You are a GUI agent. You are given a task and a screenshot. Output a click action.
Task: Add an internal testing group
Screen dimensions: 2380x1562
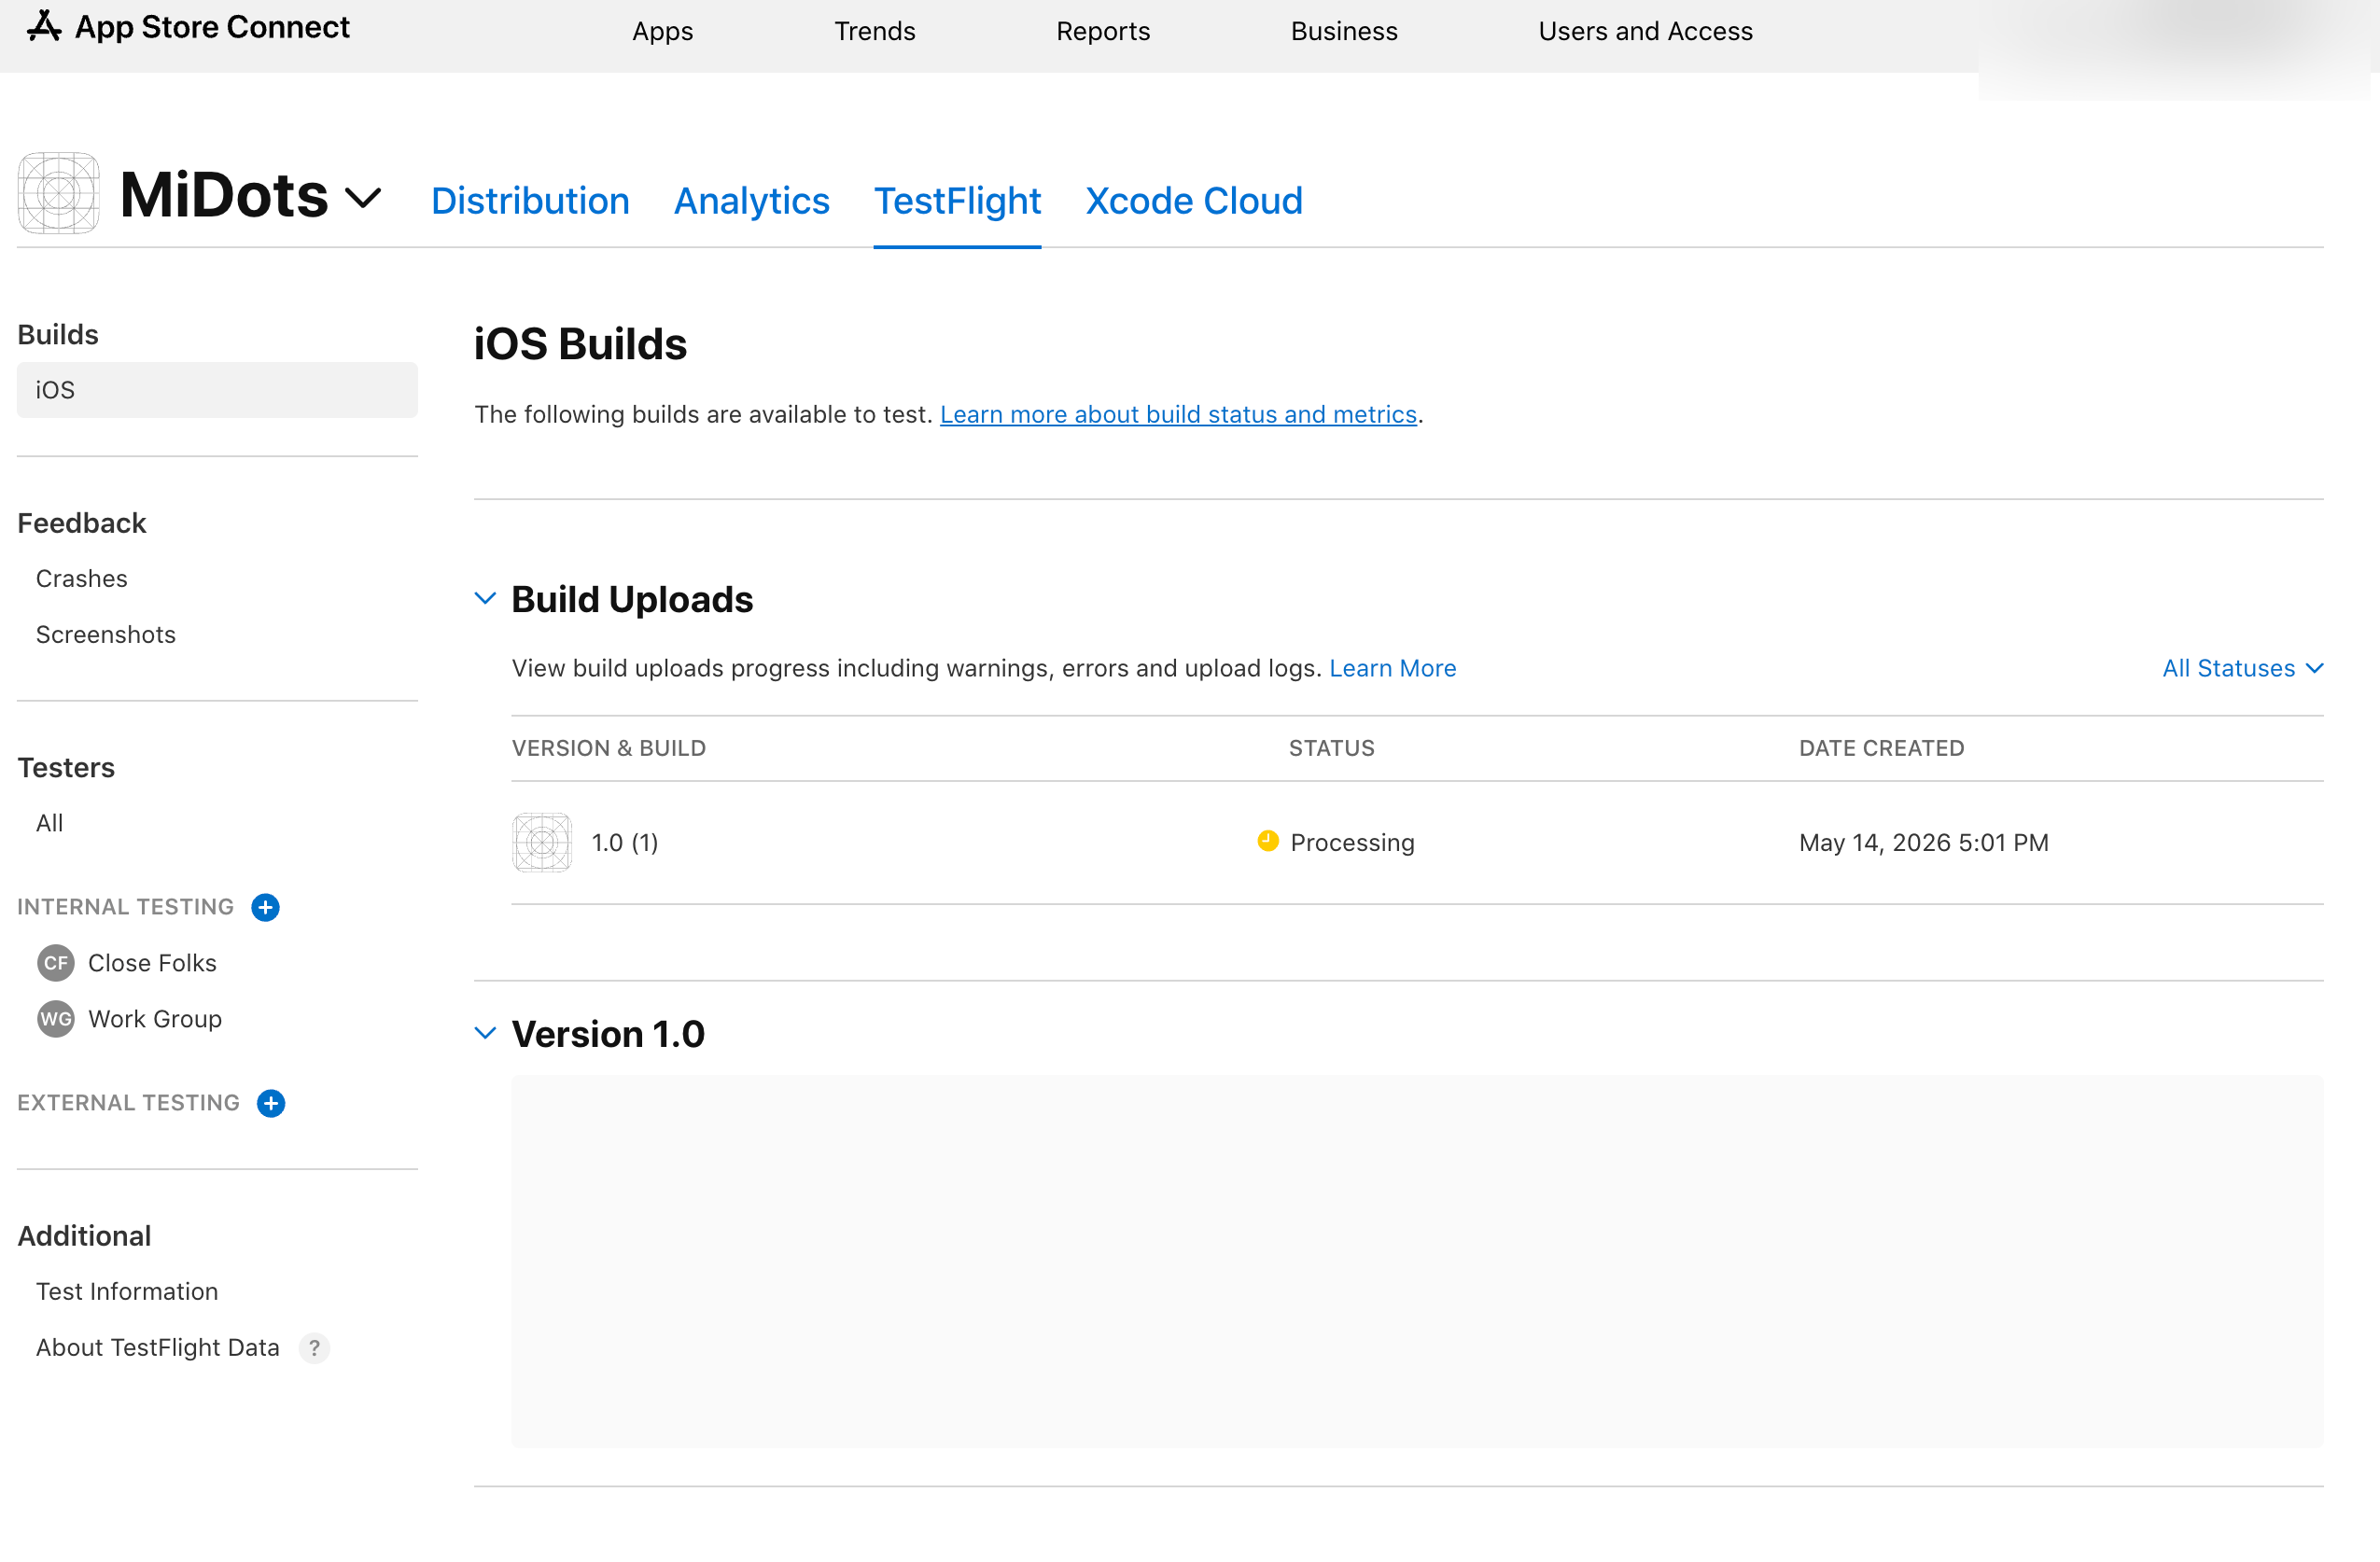pos(265,907)
